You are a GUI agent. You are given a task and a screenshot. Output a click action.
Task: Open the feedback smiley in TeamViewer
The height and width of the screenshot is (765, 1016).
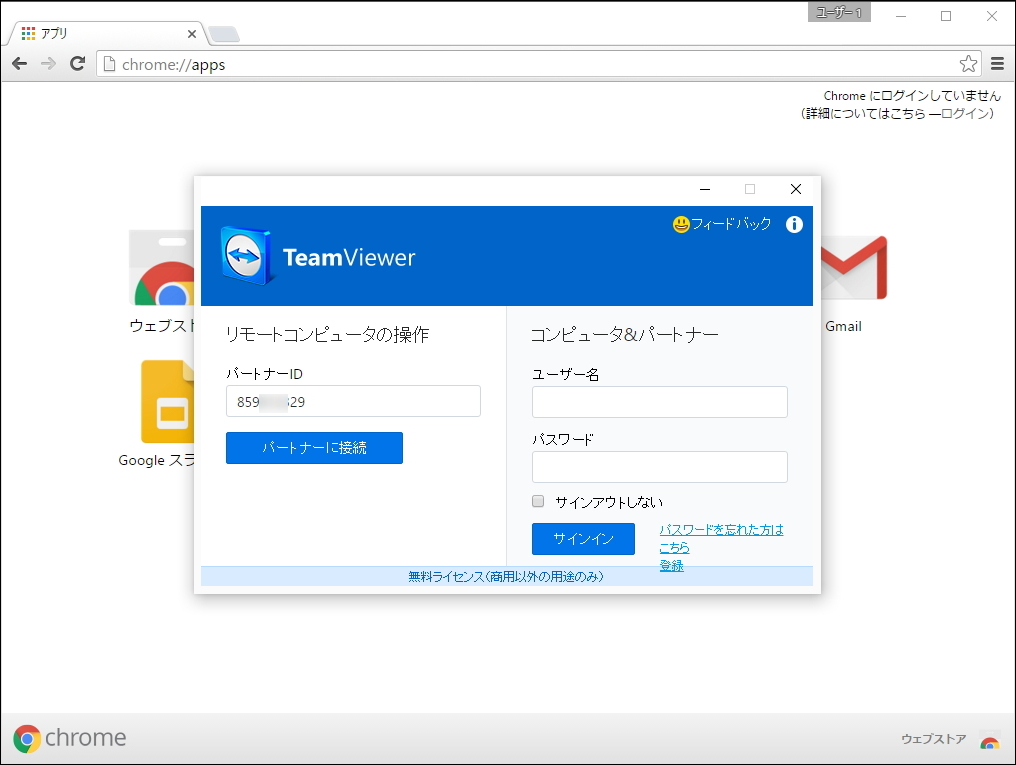[x=679, y=224]
